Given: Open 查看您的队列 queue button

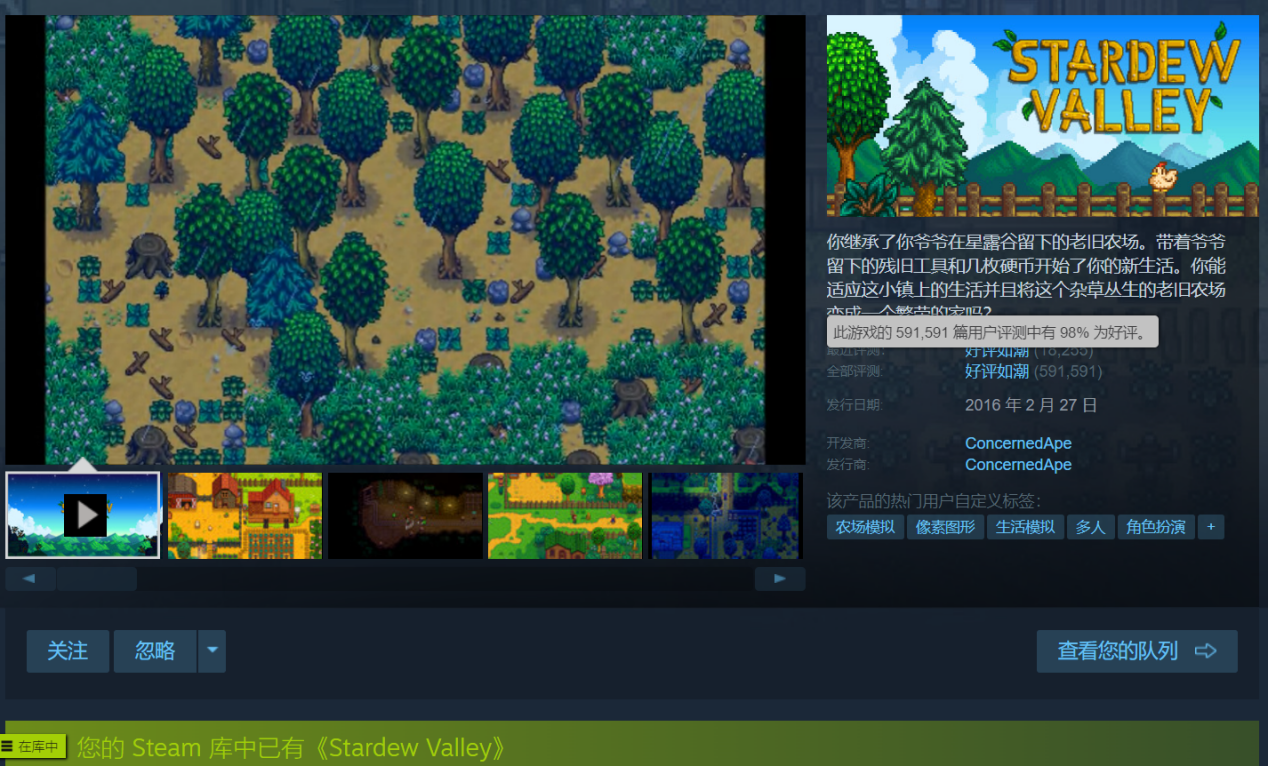Looking at the screenshot, I should [x=1137, y=651].
